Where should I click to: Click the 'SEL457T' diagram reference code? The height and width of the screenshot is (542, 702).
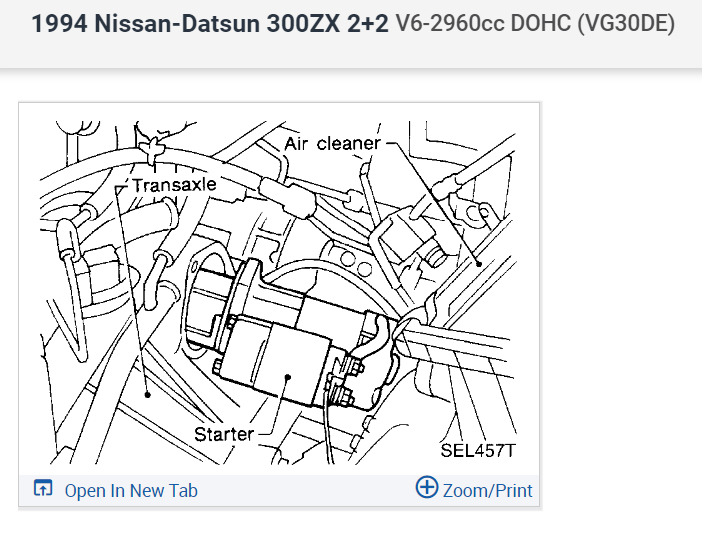[x=478, y=450]
